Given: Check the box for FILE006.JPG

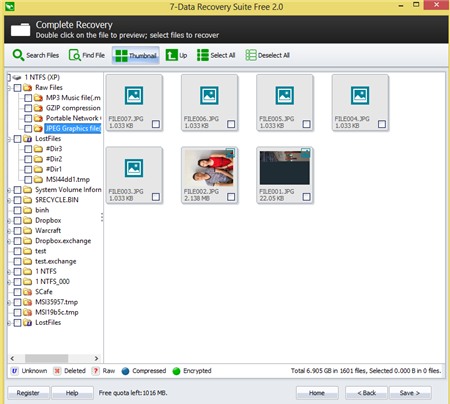Looking at the screenshot, I should (x=231, y=124).
